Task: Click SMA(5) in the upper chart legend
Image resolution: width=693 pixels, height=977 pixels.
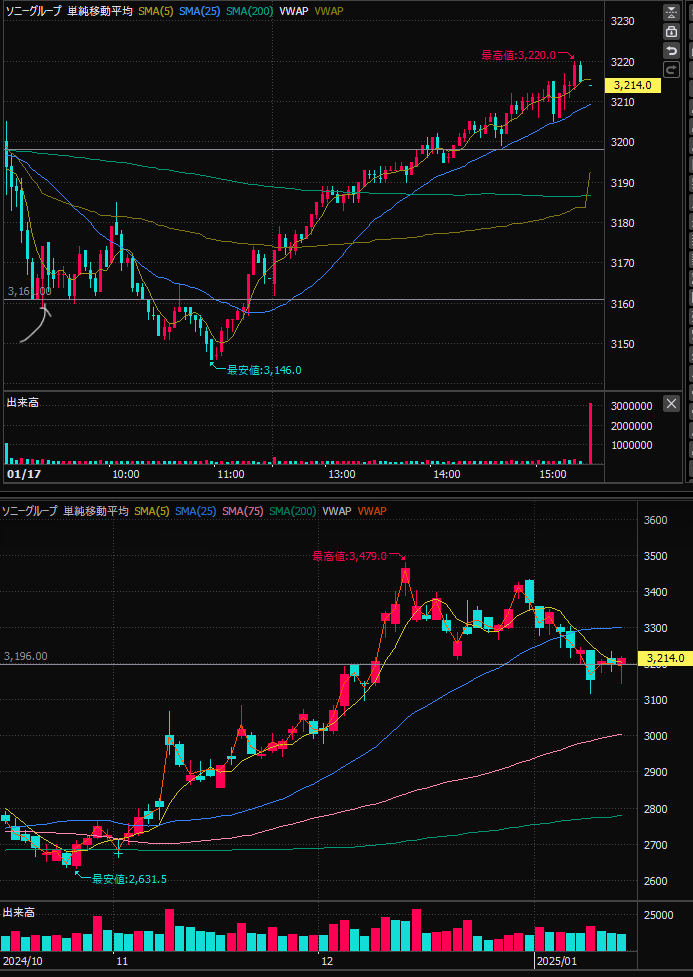Action: click(156, 11)
